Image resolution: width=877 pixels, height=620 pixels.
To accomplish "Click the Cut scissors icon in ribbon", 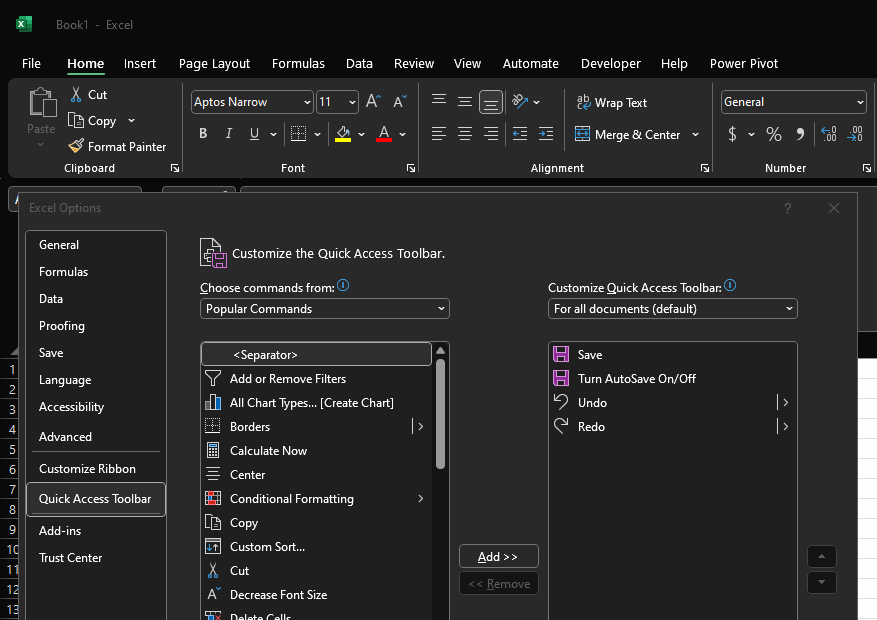I will (76, 94).
